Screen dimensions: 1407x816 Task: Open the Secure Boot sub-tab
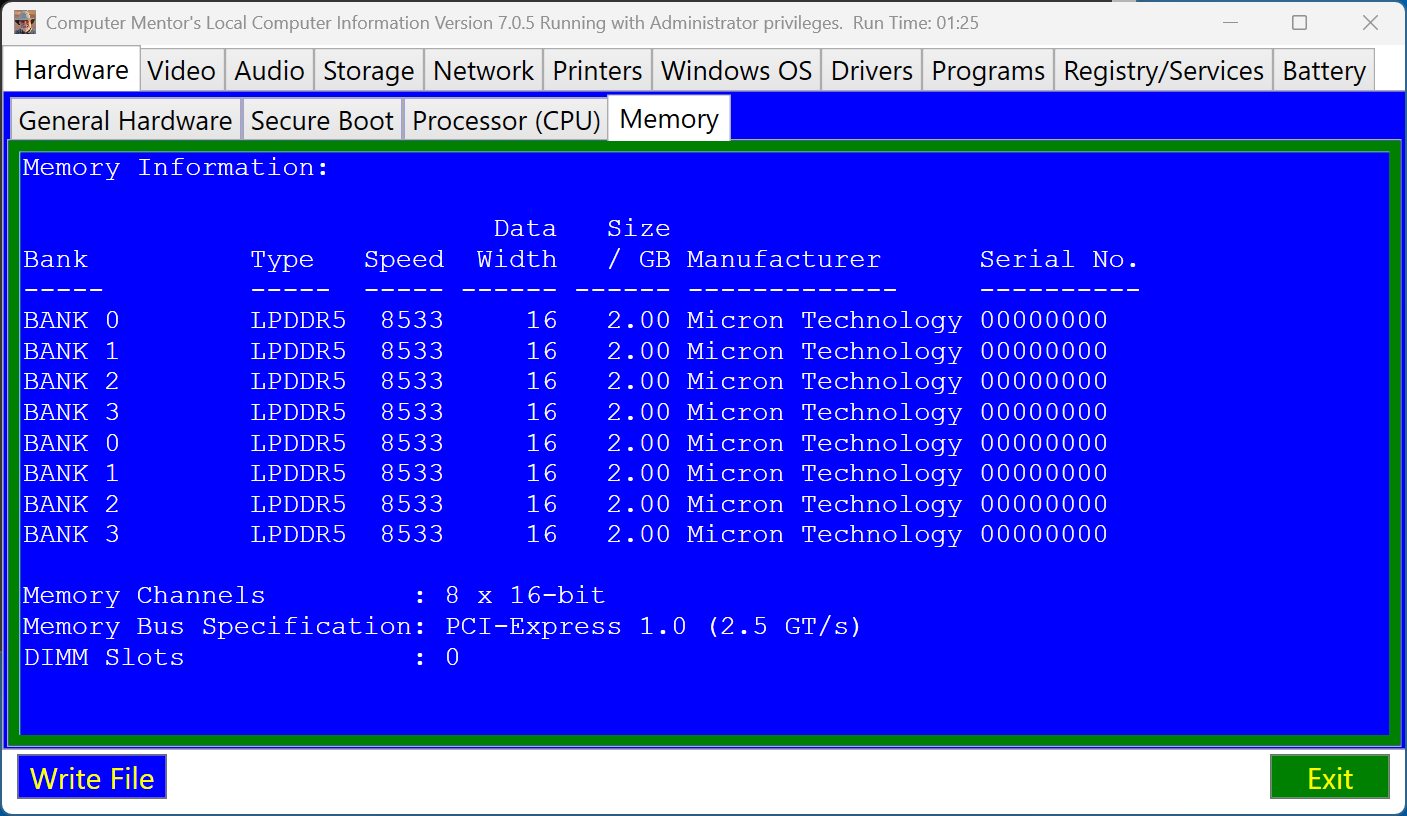(x=322, y=120)
